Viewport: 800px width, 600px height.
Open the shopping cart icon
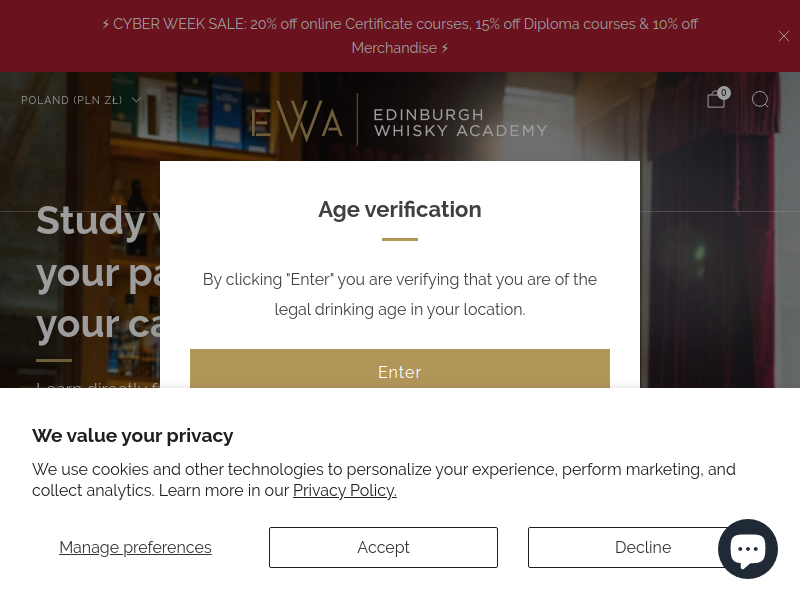(x=716, y=99)
